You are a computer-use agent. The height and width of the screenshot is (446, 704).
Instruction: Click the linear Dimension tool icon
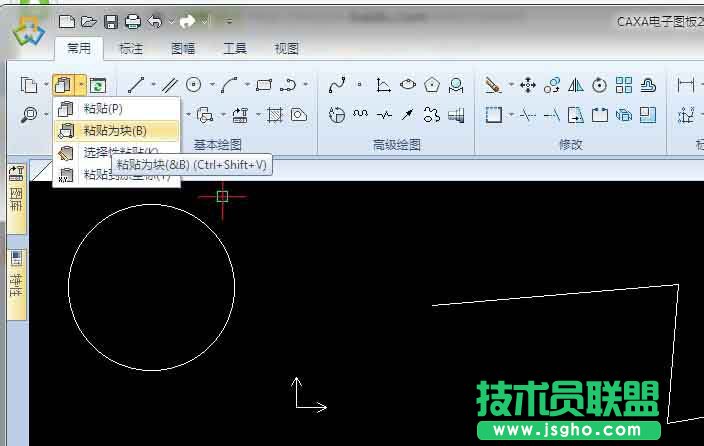tap(686, 84)
